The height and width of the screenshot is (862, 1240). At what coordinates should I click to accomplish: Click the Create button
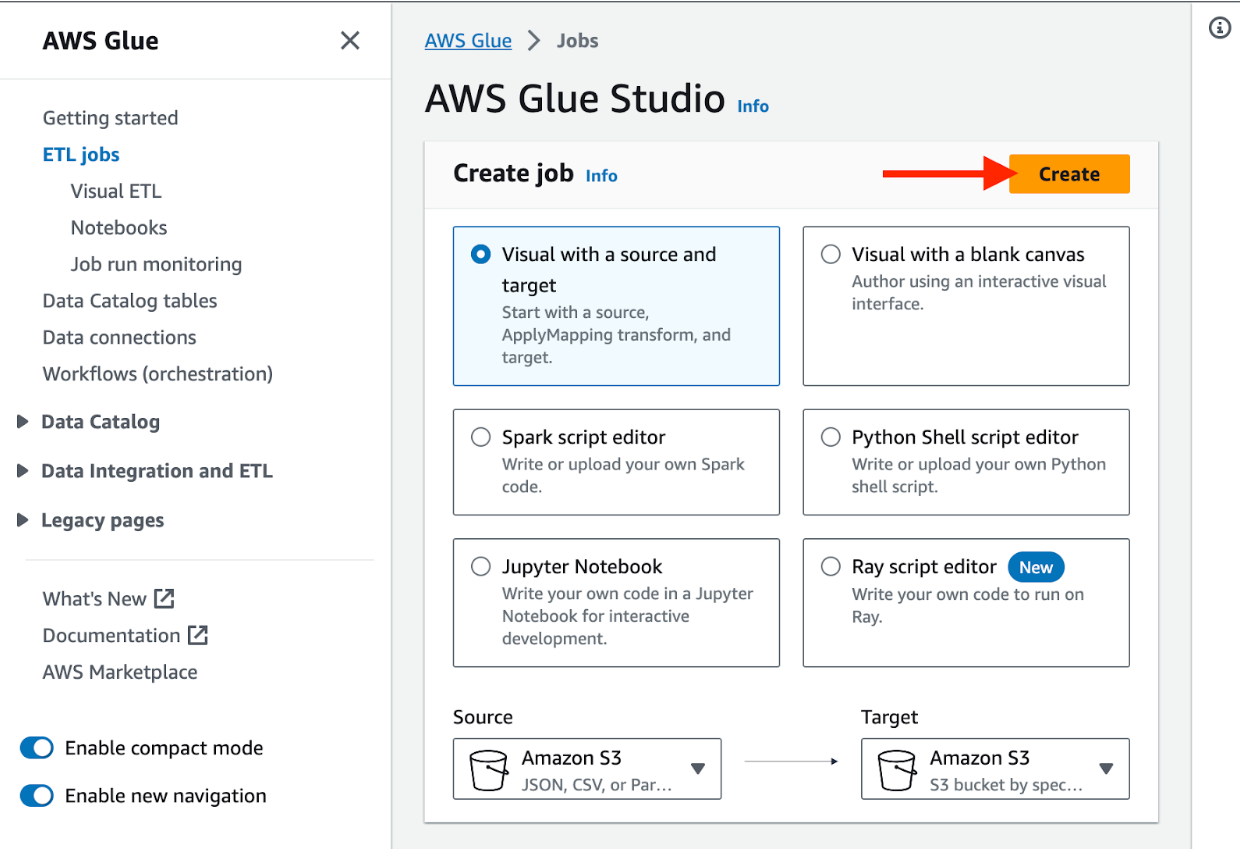point(1069,174)
